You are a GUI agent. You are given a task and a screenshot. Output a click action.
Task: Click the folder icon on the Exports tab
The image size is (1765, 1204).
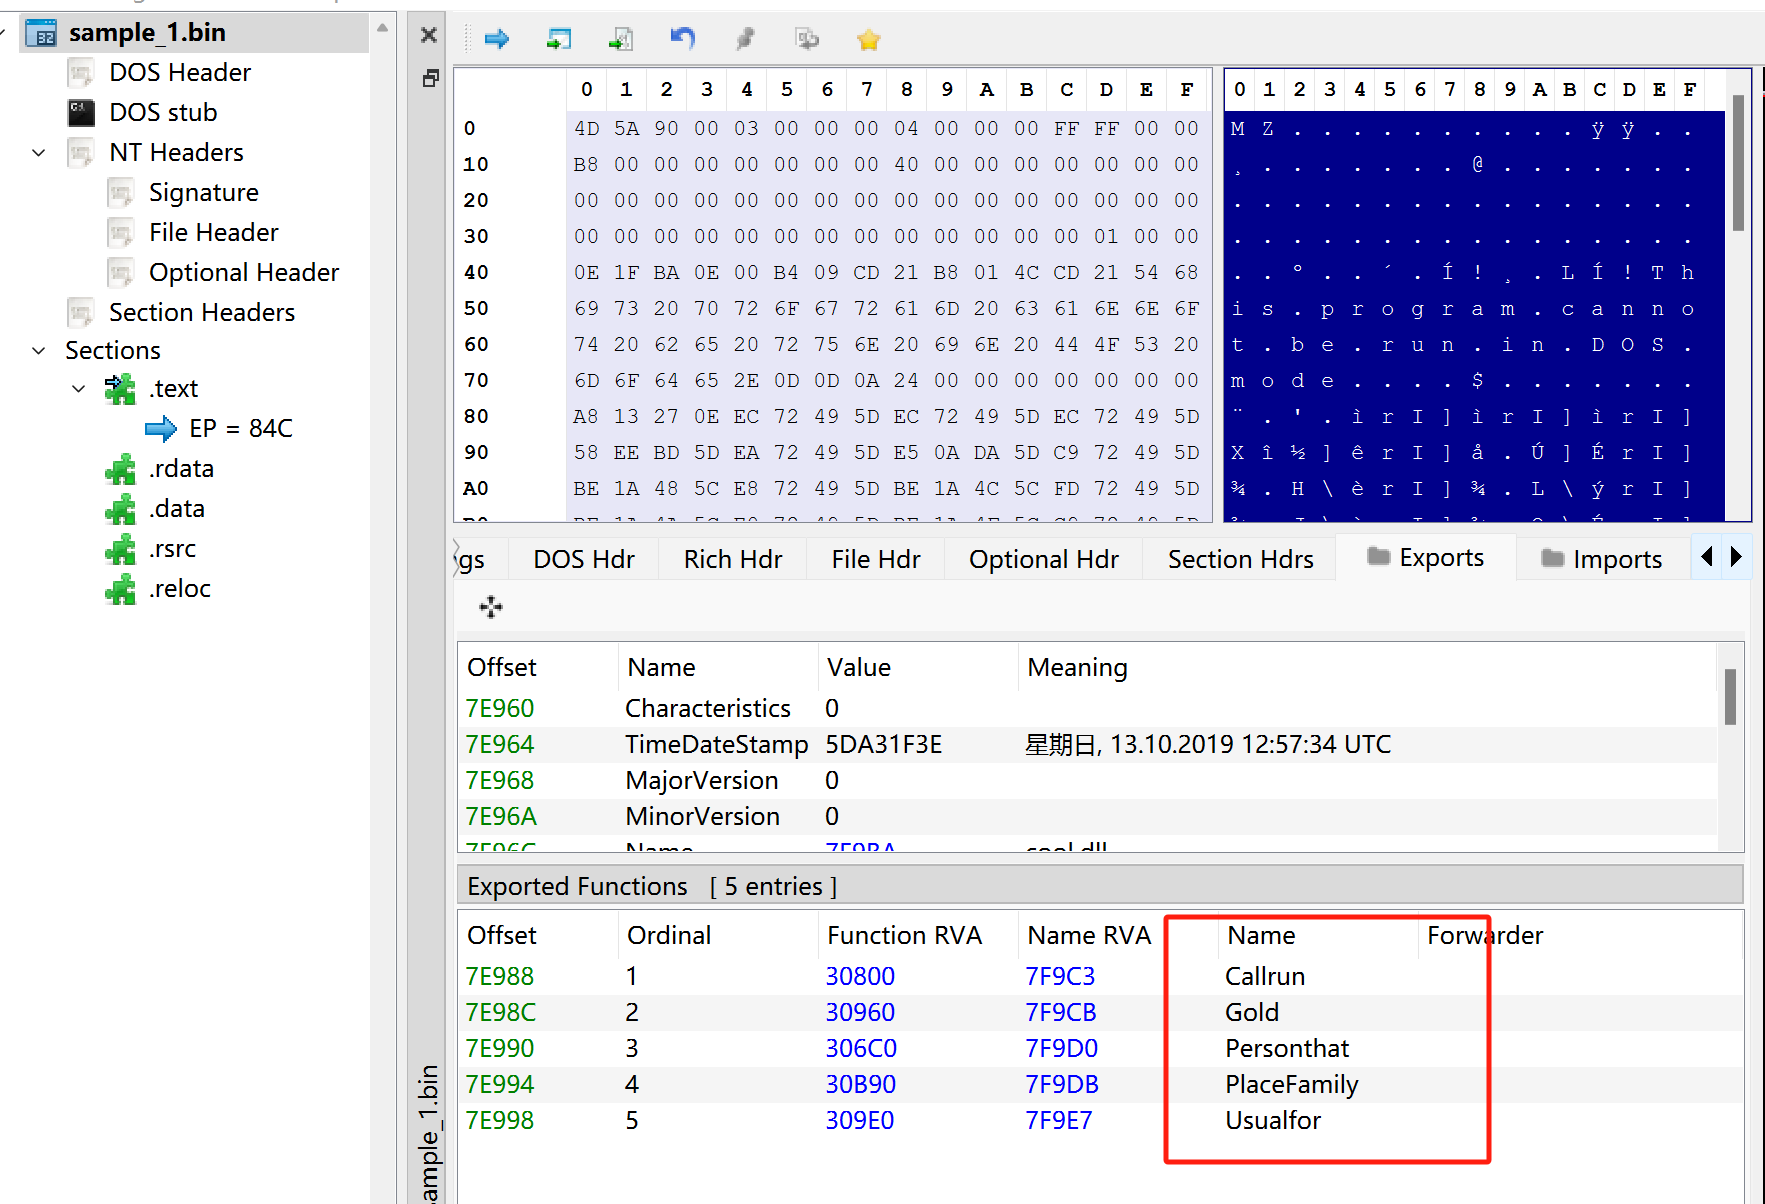click(1379, 556)
